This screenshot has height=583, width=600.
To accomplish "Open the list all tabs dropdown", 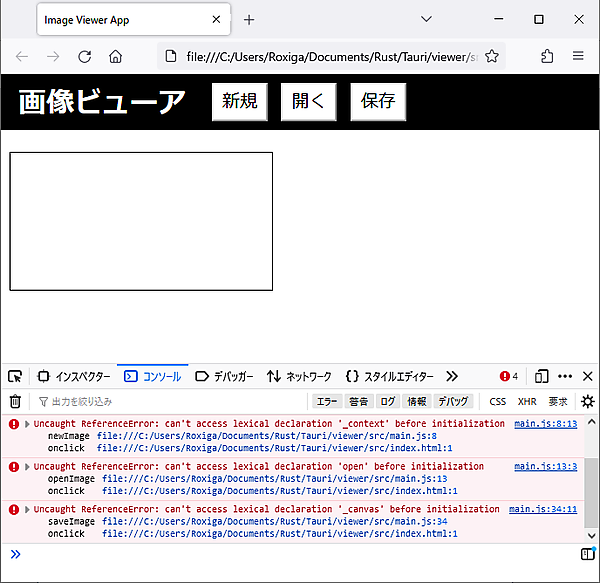I will (426, 19).
